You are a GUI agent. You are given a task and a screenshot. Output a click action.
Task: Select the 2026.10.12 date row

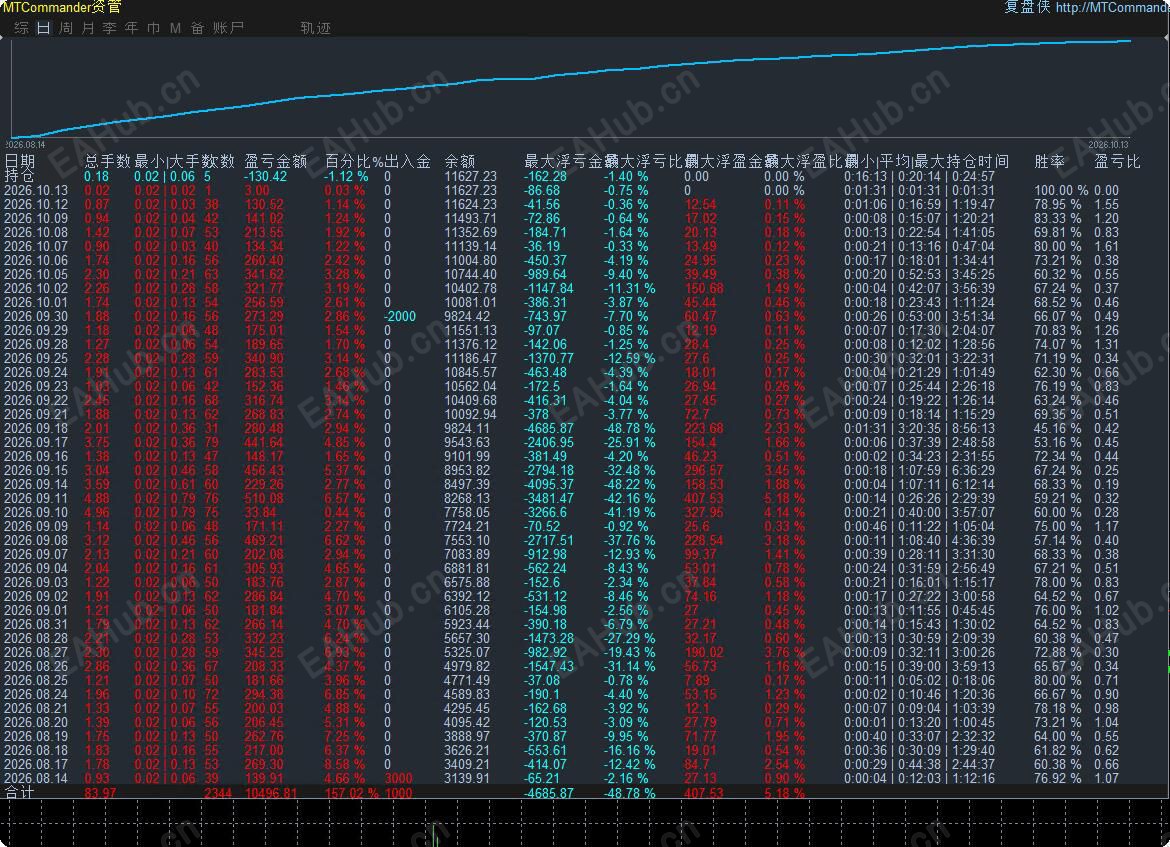[36, 204]
